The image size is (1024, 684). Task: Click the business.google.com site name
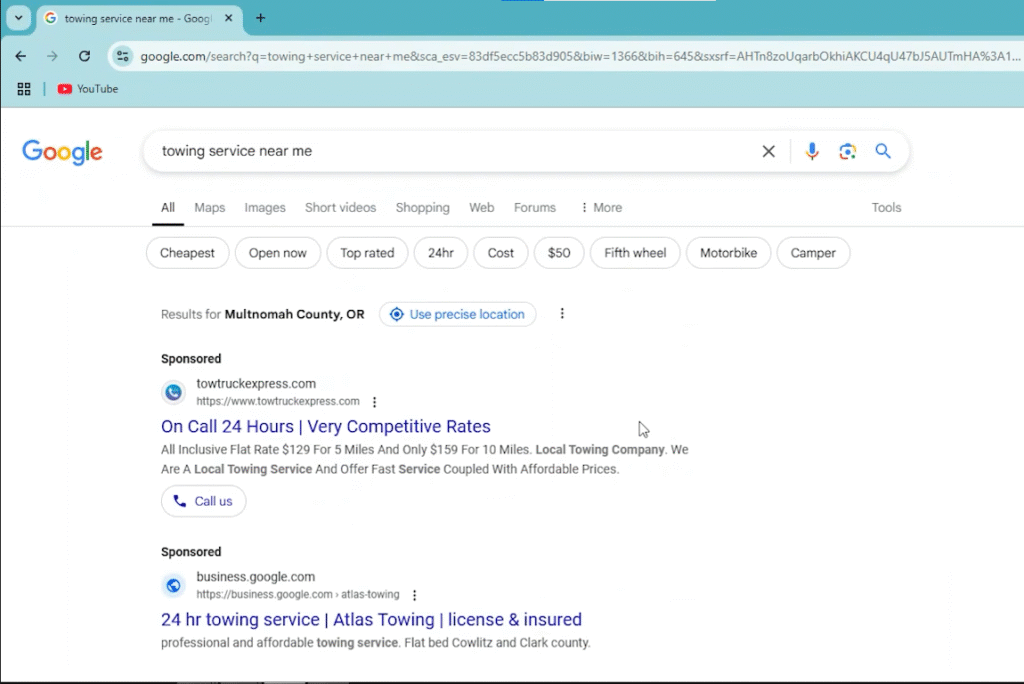click(x=255, y=577)
